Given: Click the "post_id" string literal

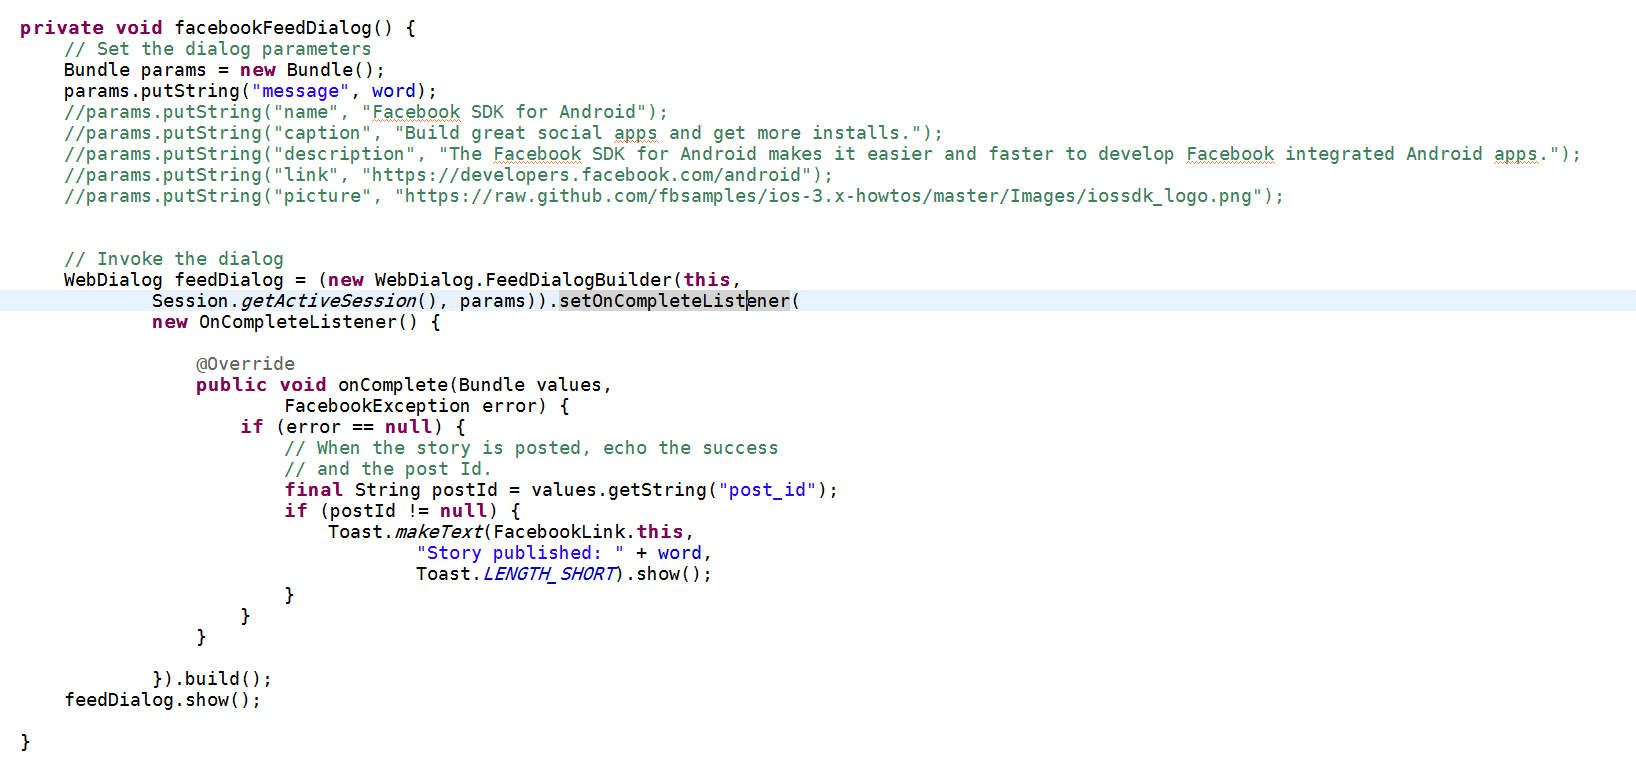Looking at the screenshot, I should (x=768, y=490).
